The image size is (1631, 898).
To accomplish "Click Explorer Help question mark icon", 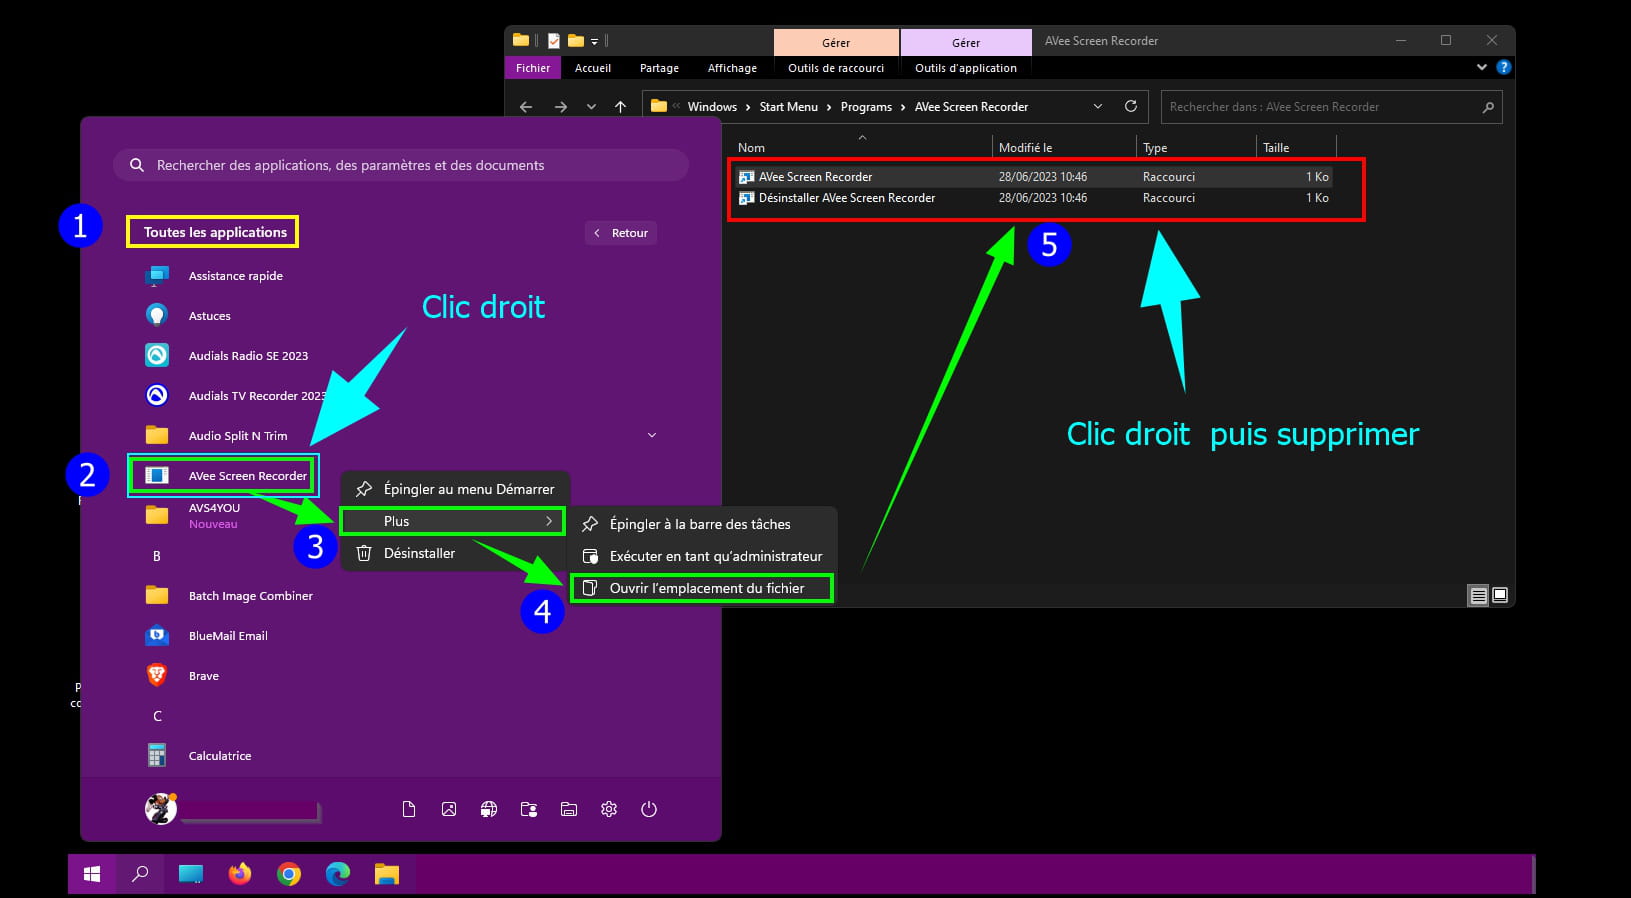I will pos(1503,67).
